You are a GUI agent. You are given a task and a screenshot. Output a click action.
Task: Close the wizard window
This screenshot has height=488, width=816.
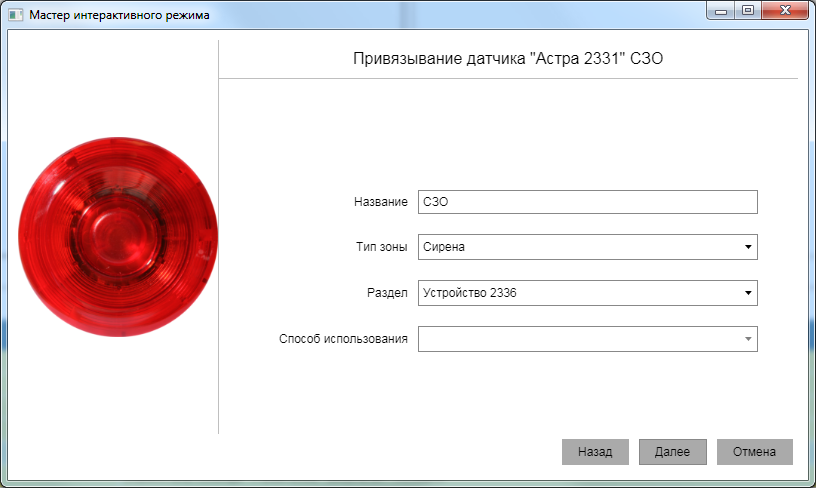[x=785, y=10]
